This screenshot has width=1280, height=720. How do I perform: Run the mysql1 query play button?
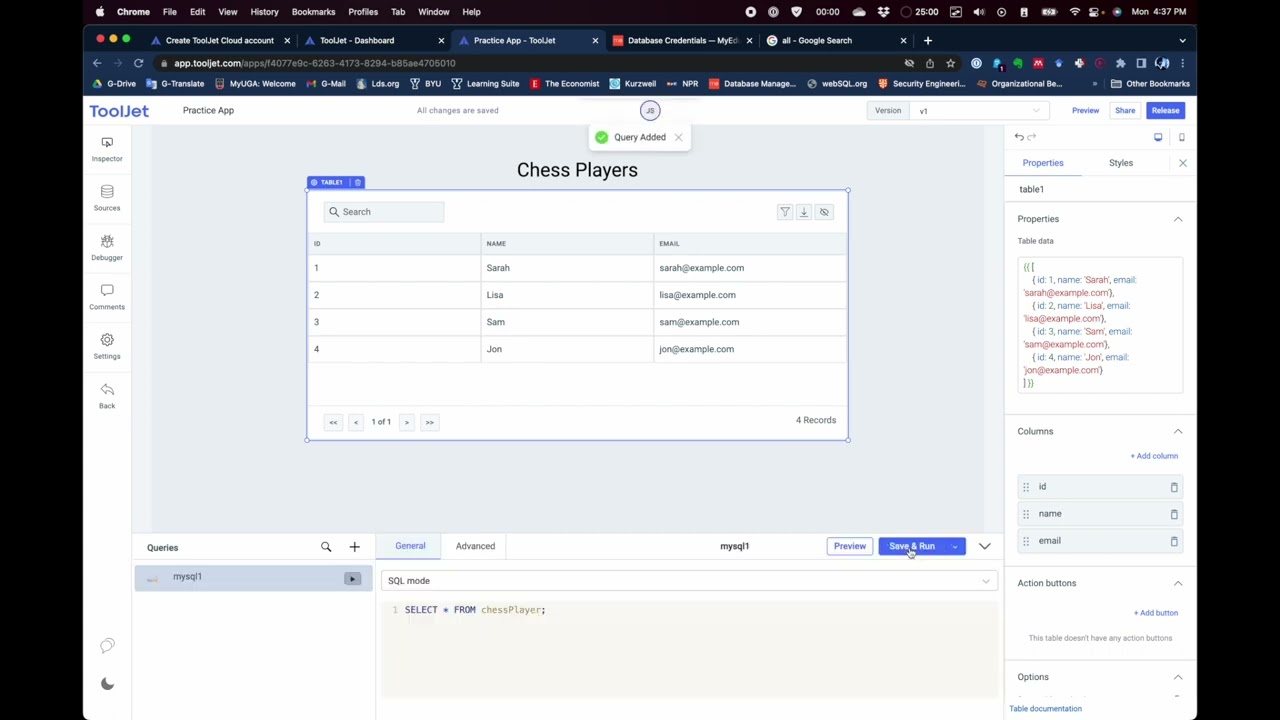pos(352,578)
